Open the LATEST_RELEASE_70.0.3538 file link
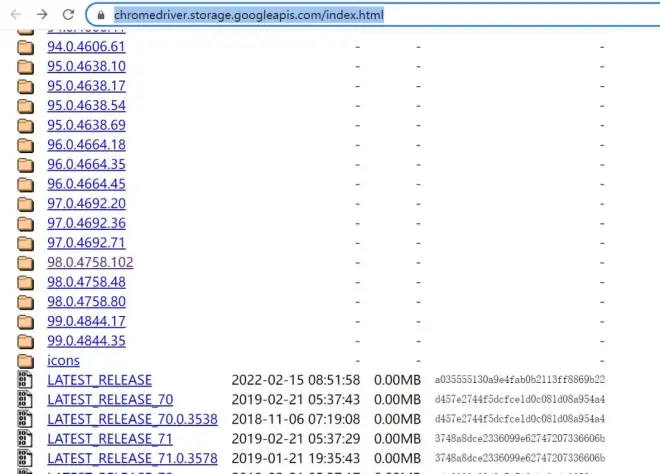 (132, 419)
